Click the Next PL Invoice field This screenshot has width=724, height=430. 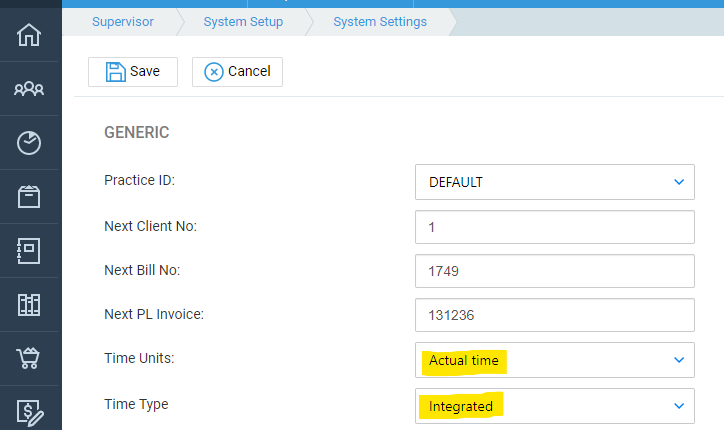pos(555,315)
